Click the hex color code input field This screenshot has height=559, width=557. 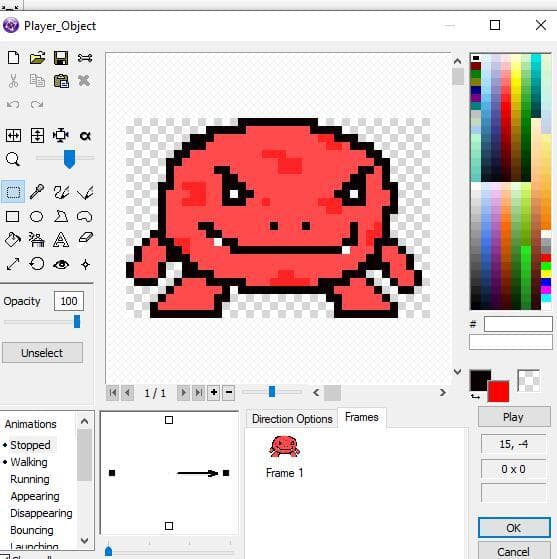pyautogui.click(x=518, y=324)
